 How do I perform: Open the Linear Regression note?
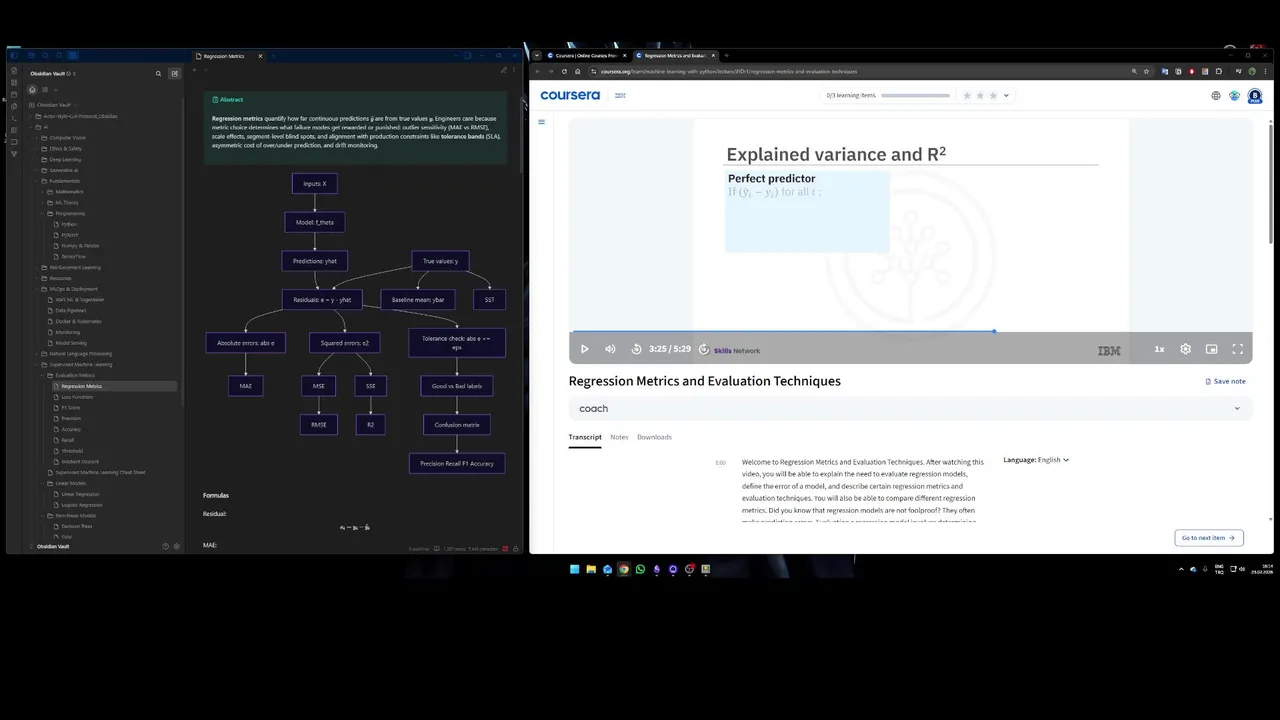pyautogui.click(x=80, y=494)
